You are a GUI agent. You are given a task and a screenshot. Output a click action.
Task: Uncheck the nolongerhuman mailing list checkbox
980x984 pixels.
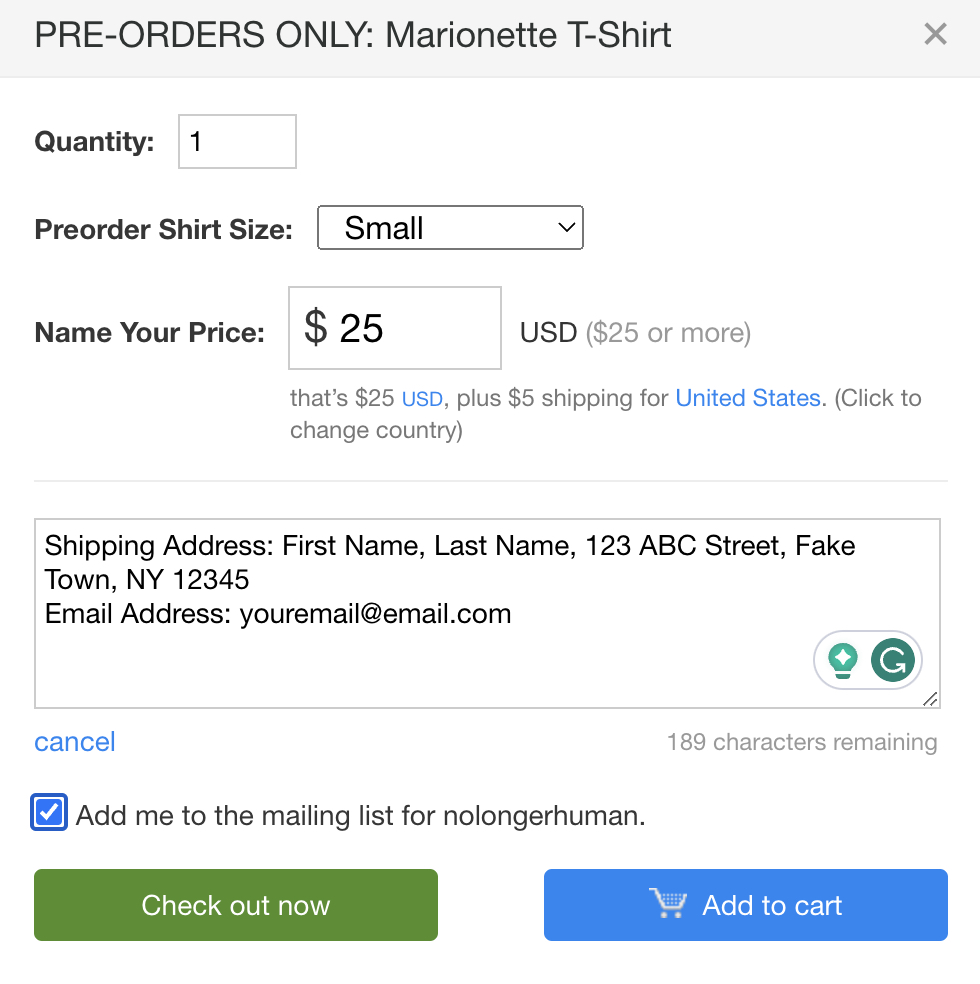pos(50,813)
